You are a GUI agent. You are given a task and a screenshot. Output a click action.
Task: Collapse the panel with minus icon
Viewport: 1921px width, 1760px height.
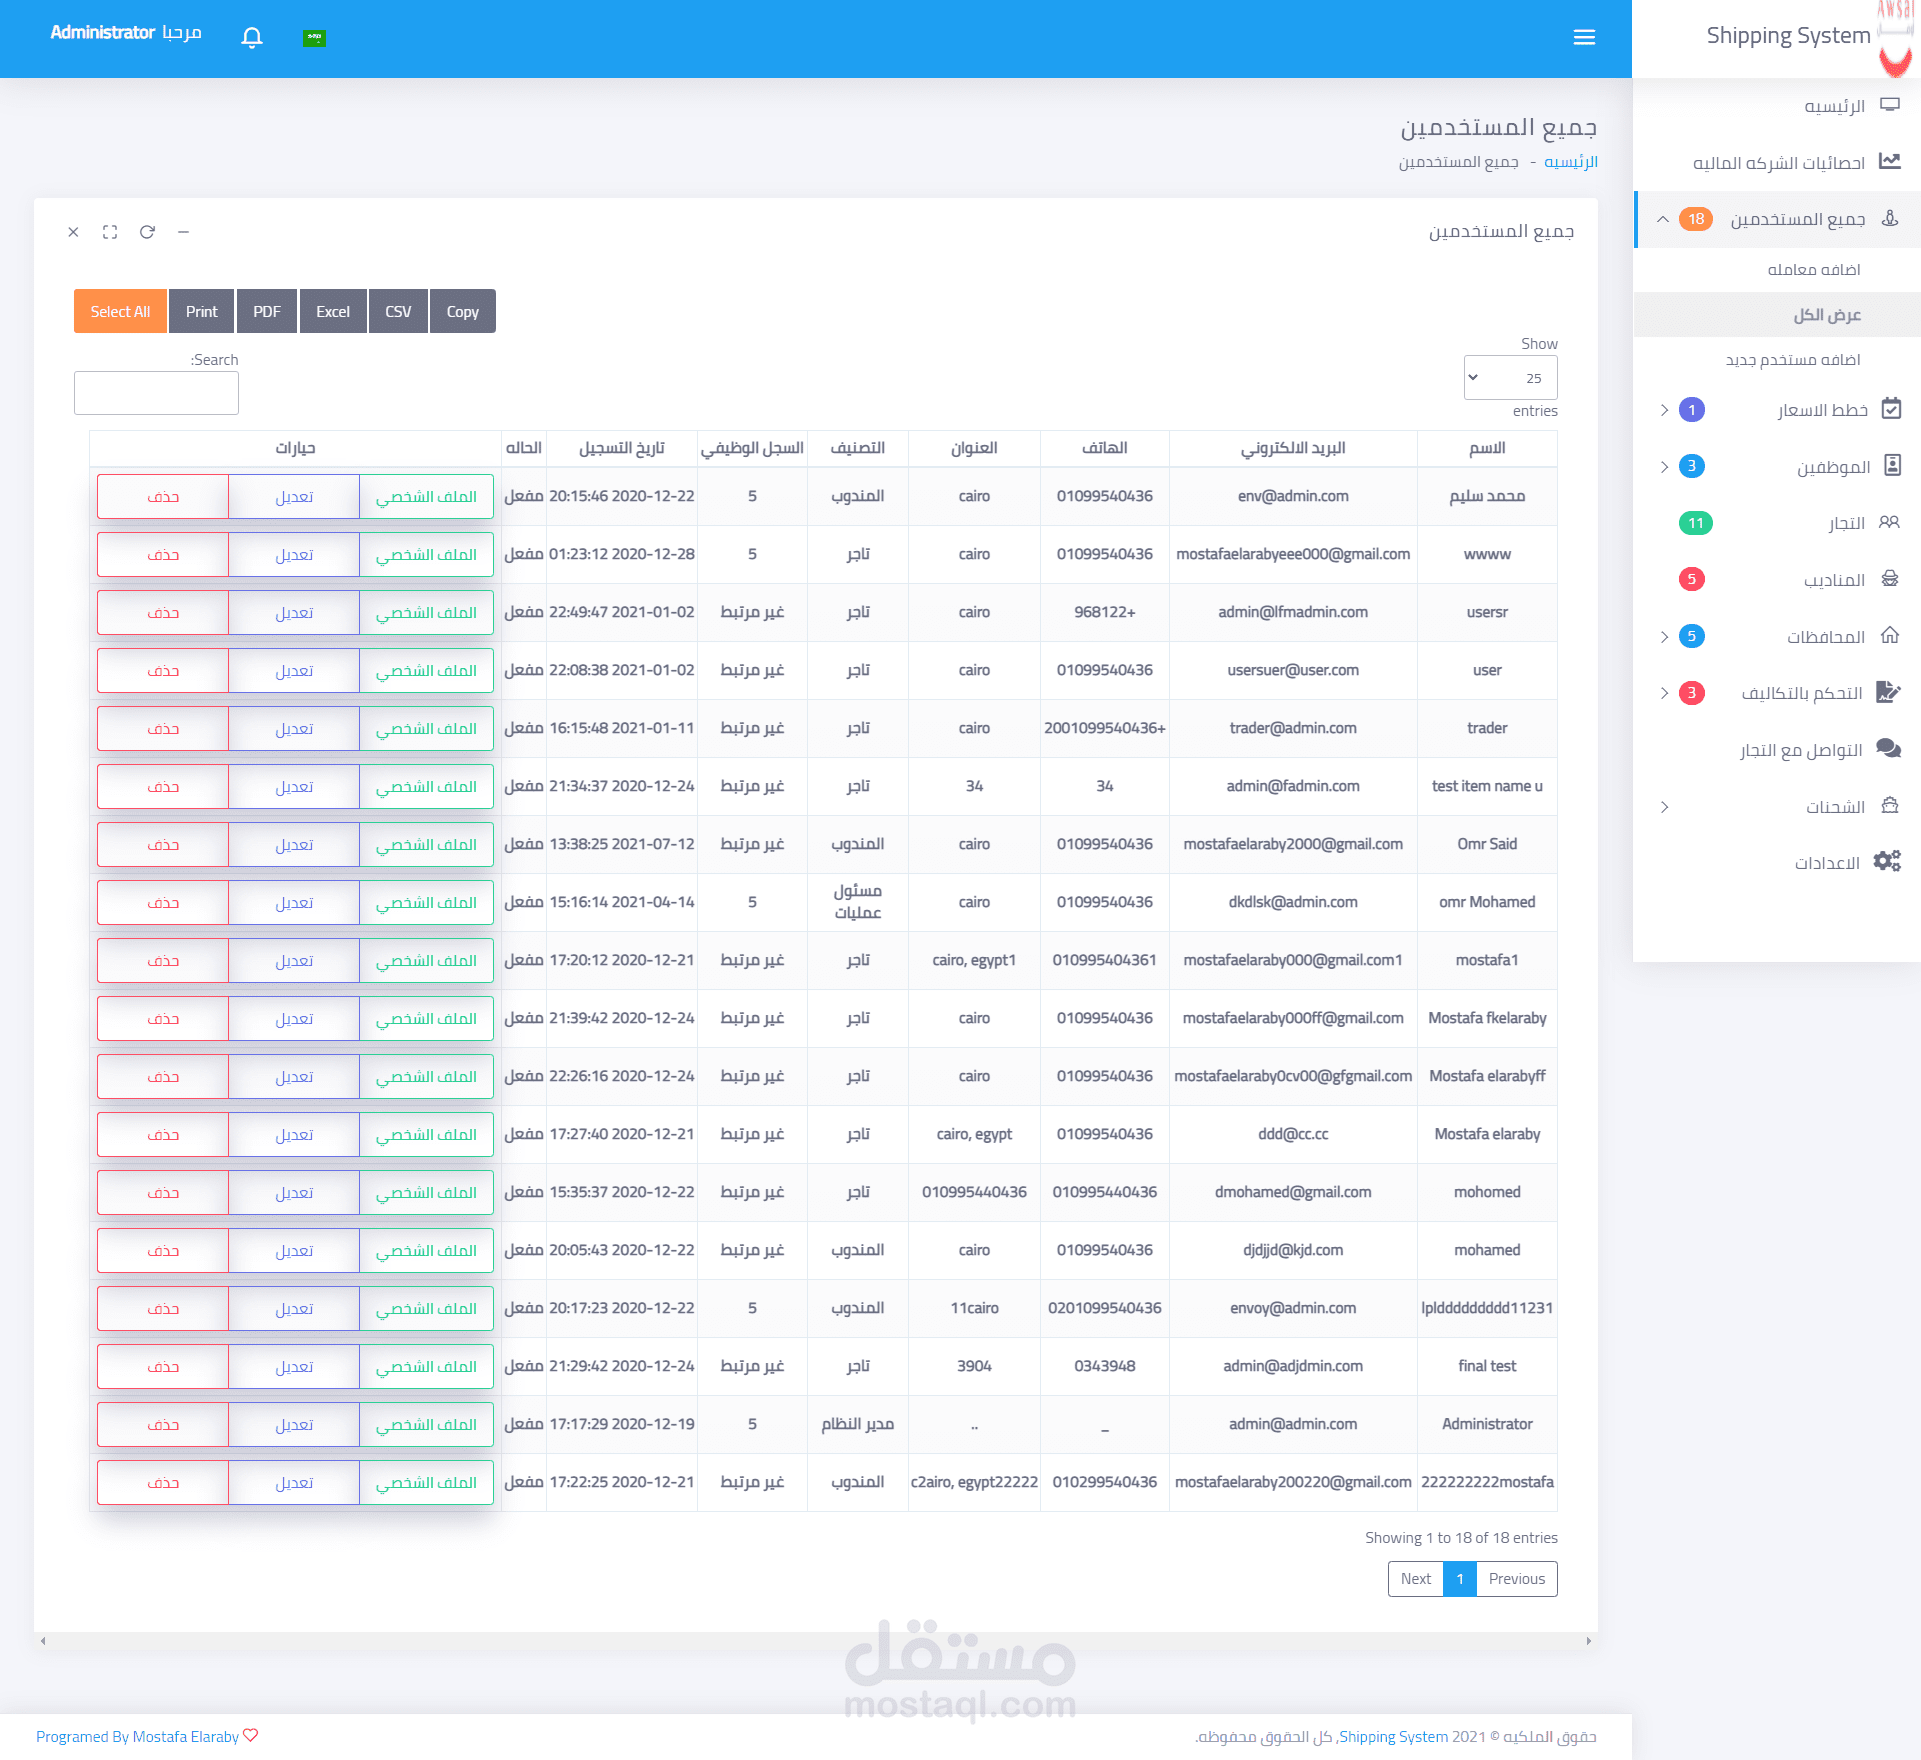pos(183,232)
